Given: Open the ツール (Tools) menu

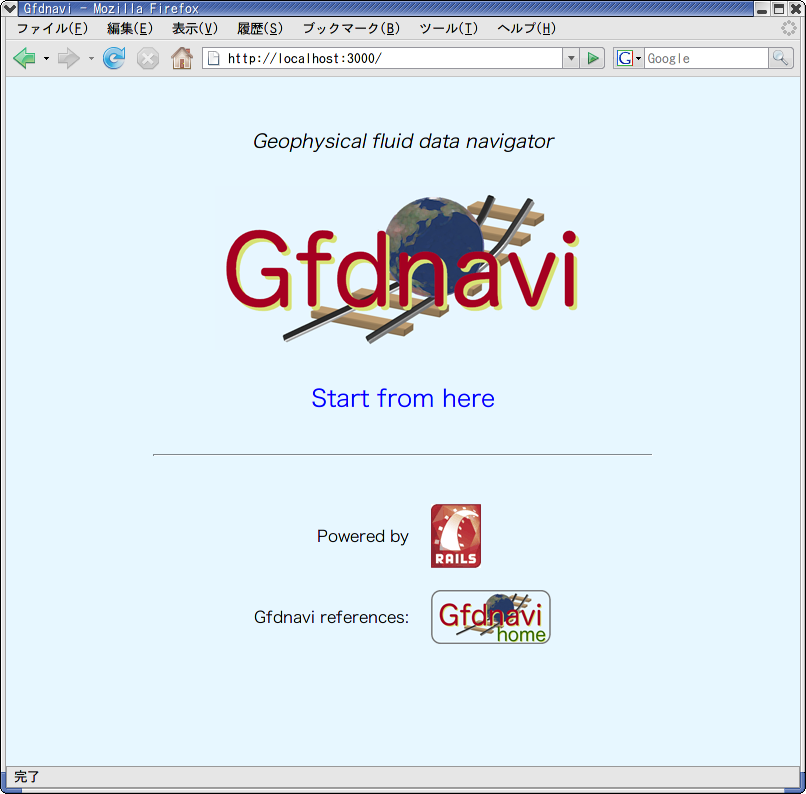Looking at the screenshot, I should tap(448, 29).
